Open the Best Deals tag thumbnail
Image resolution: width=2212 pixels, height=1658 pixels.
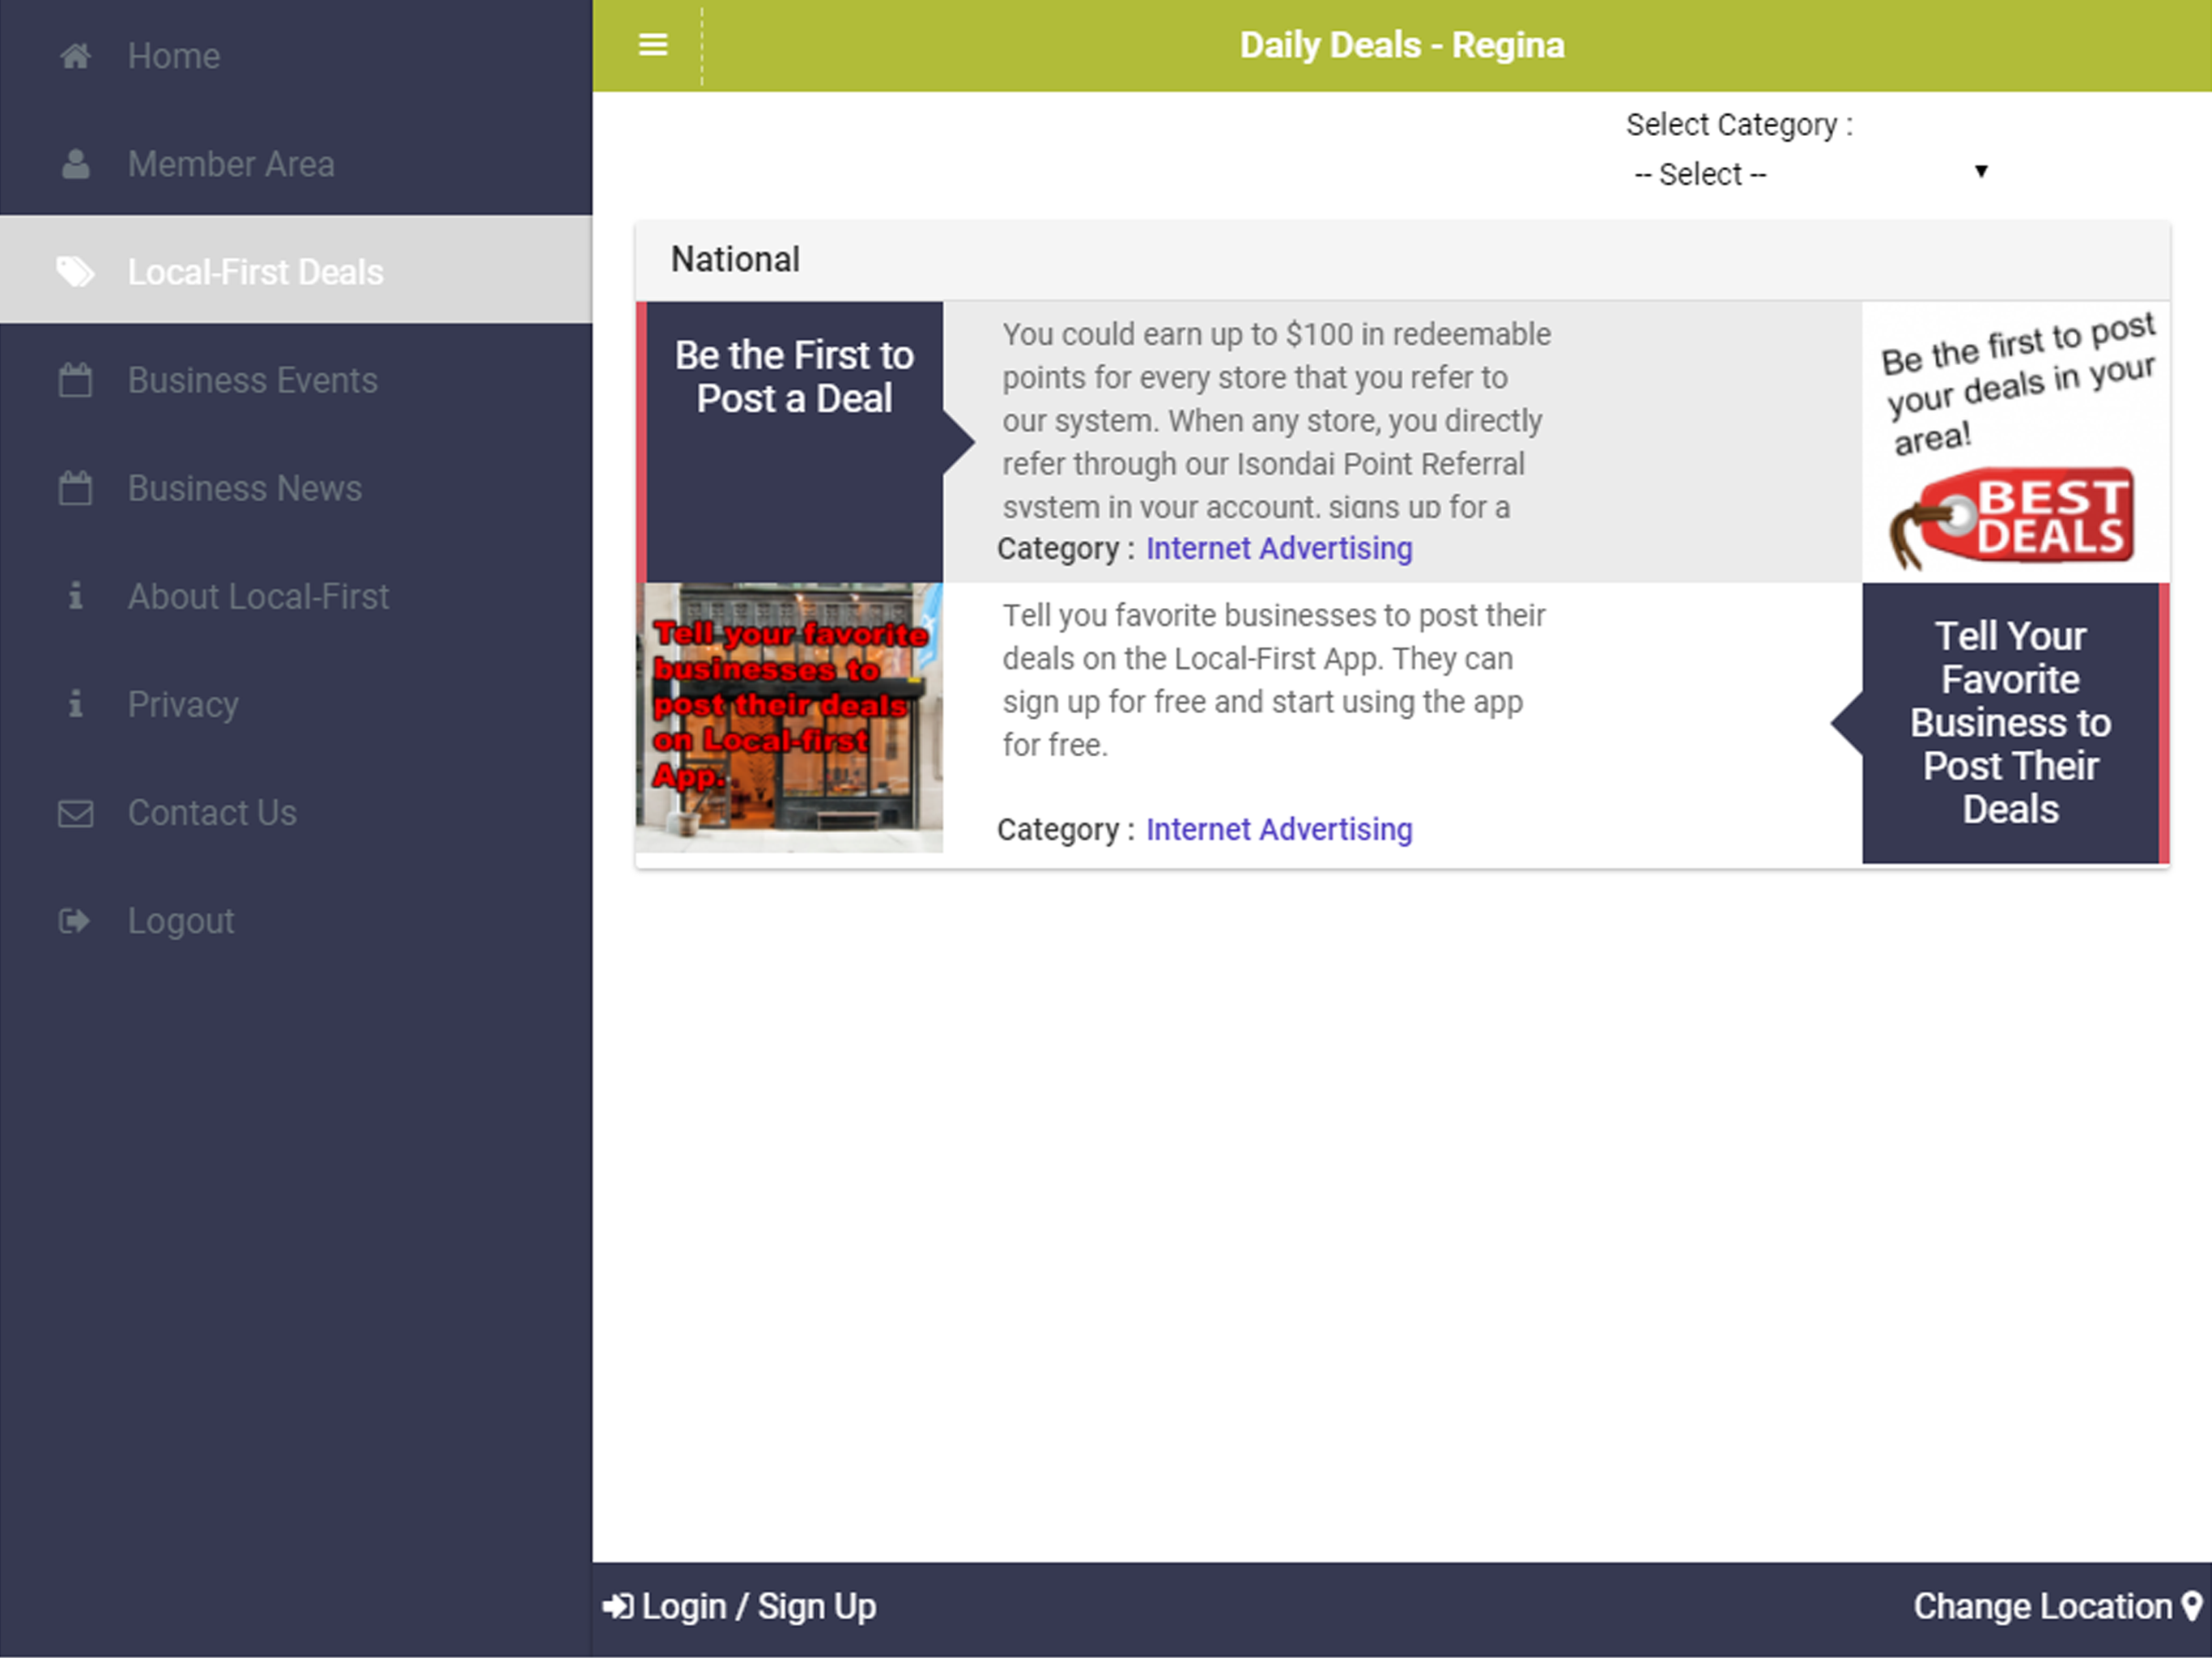point(2015,442)
